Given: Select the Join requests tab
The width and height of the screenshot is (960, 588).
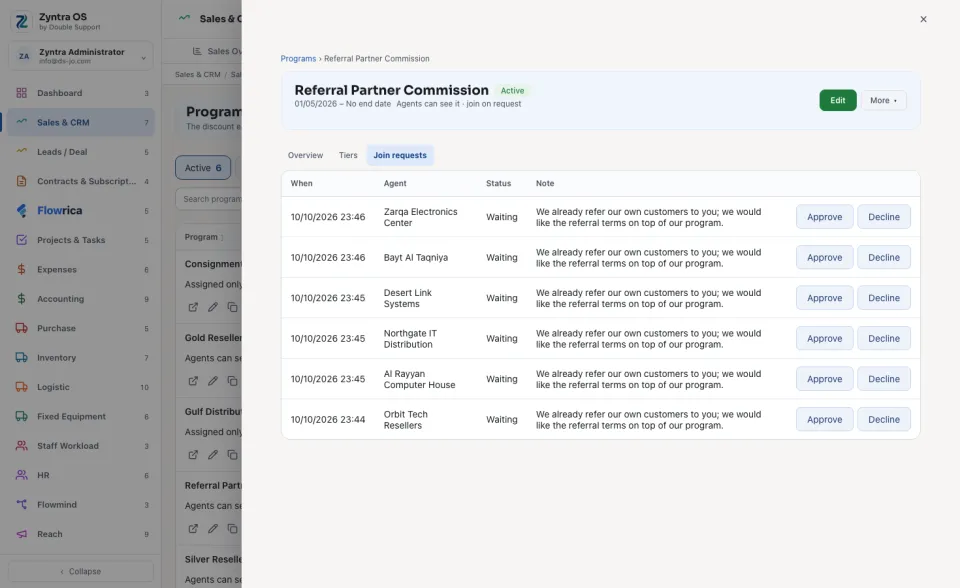Looking at the screenshot, I should click(400, 155).
